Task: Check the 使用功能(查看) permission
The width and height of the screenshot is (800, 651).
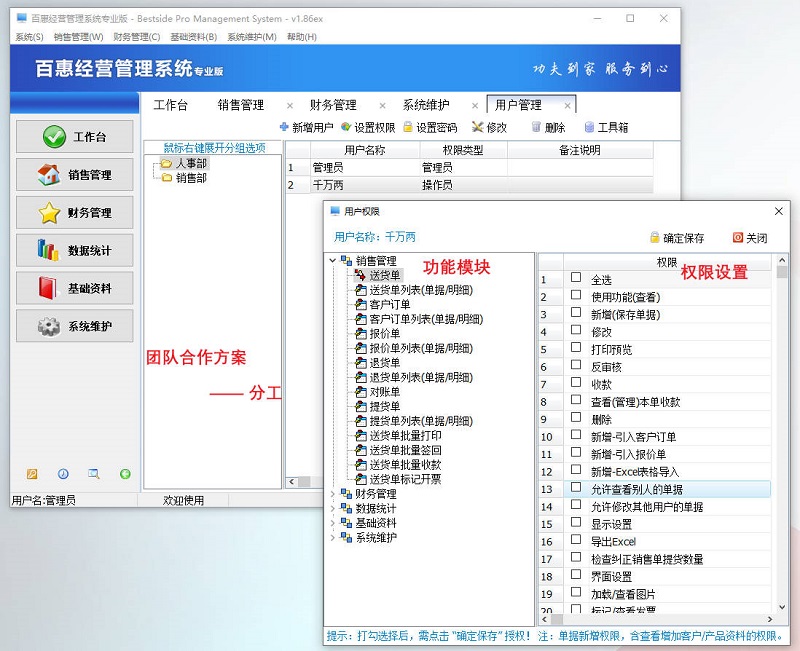Action: tap(576, 294)
